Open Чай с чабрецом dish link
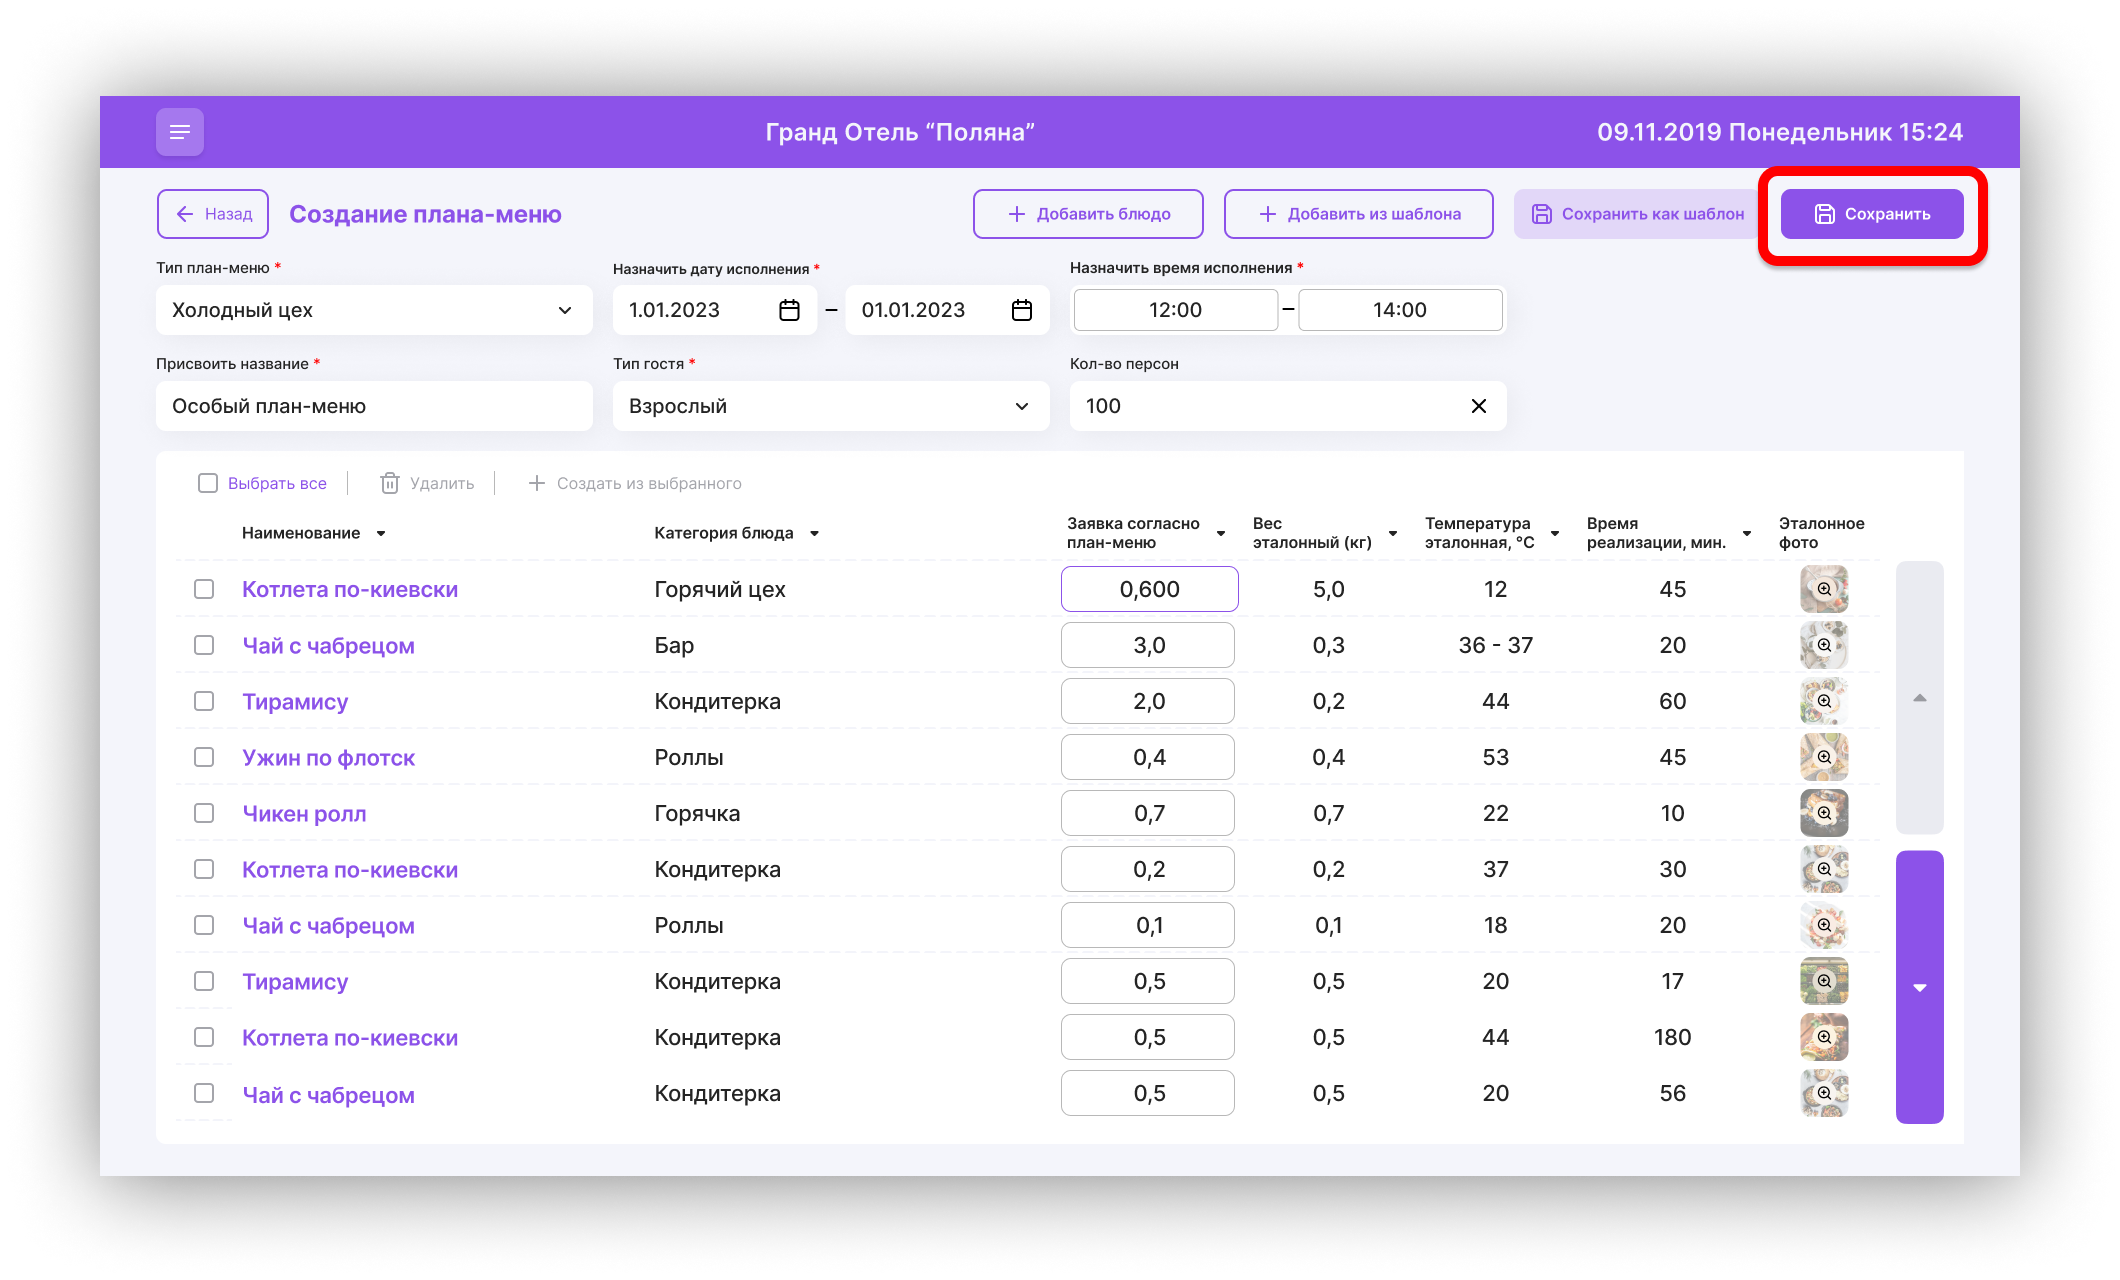Screen dimensions: 2120x1280 (x=328, y=646)
